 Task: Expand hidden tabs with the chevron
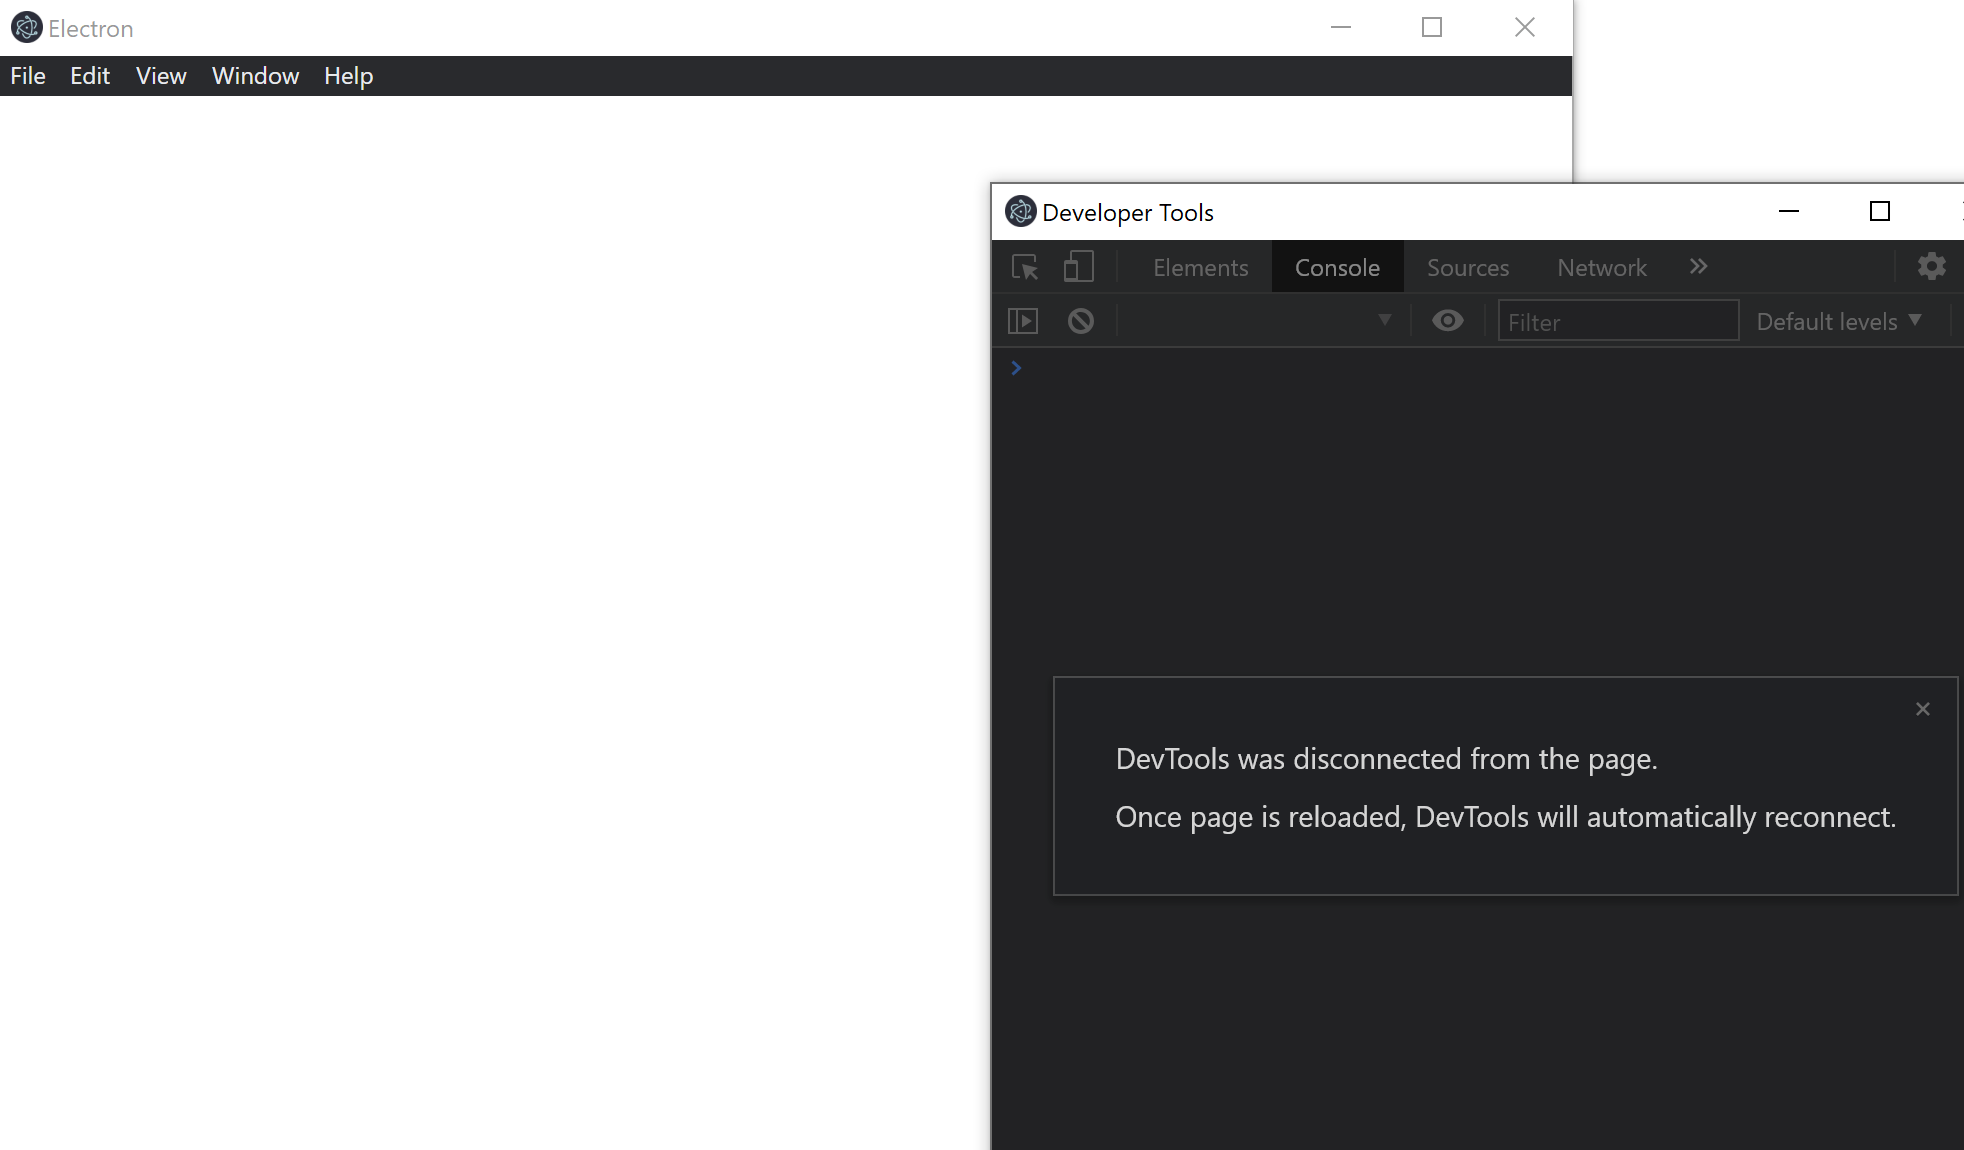tap(1697, 267)
